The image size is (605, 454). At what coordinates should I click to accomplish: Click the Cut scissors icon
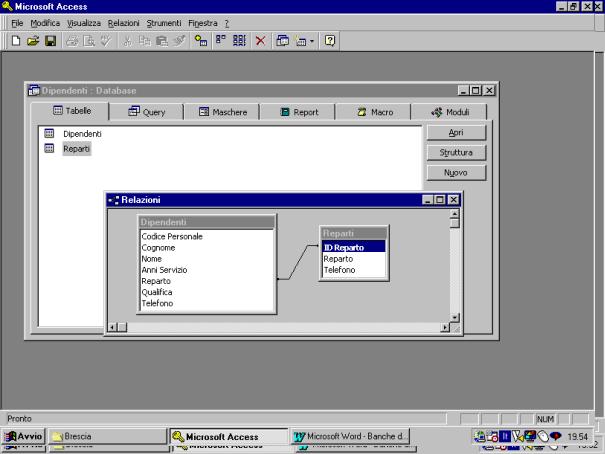127,41
